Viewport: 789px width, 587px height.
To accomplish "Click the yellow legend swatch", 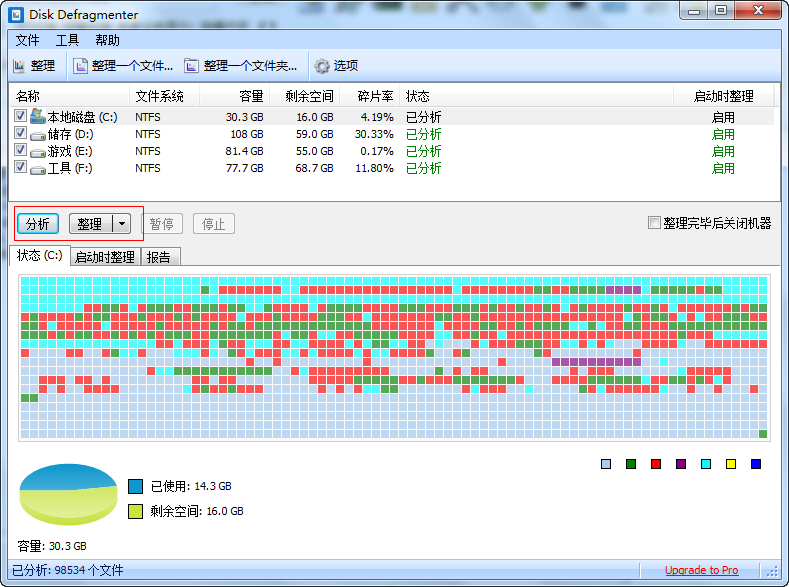I will tap(731, 464).
